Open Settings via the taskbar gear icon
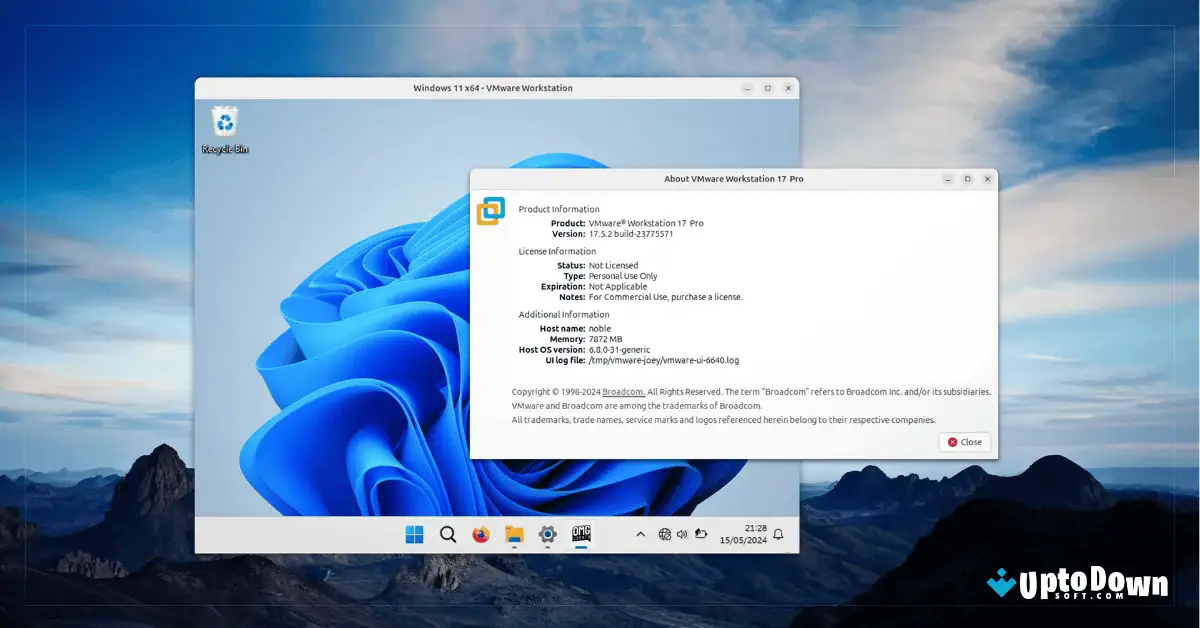The width and height of the screenshot is (1200, 628). (546, 534)
